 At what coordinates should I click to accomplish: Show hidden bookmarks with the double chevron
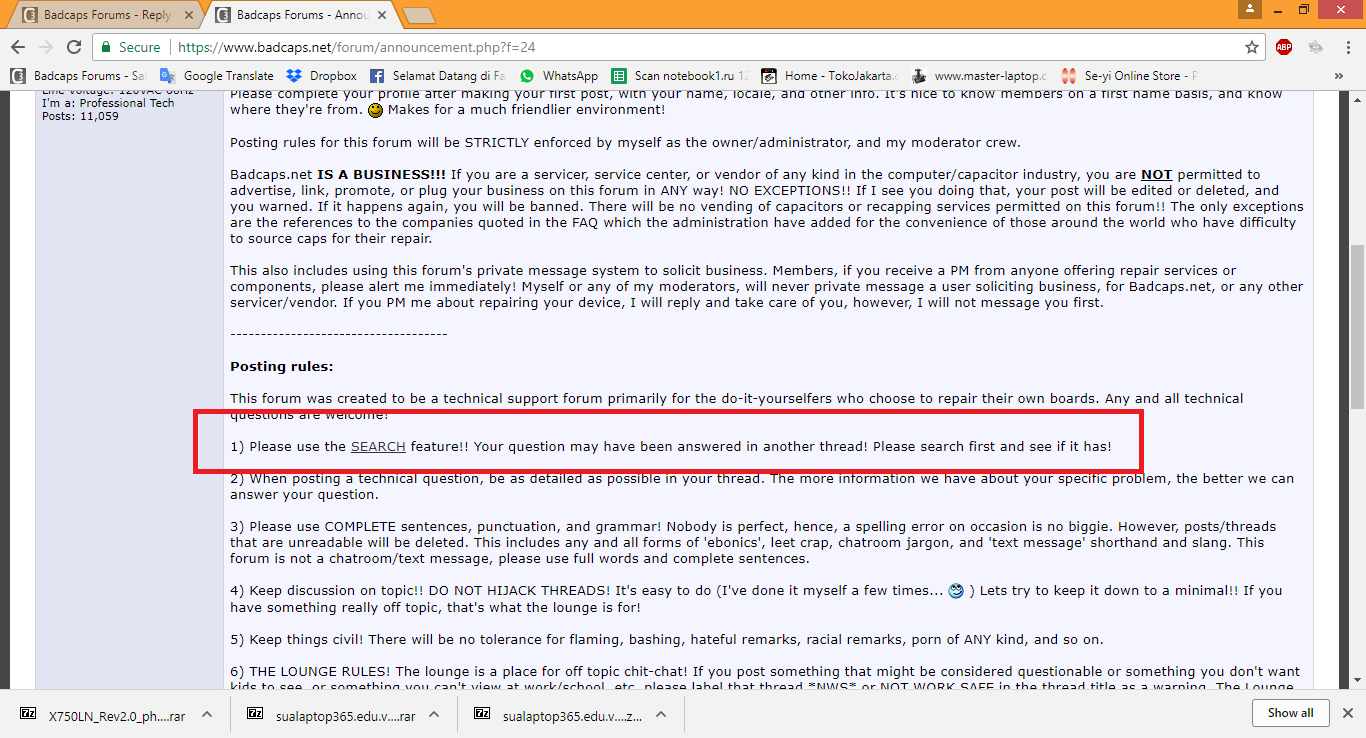(x=1339, y=76)
